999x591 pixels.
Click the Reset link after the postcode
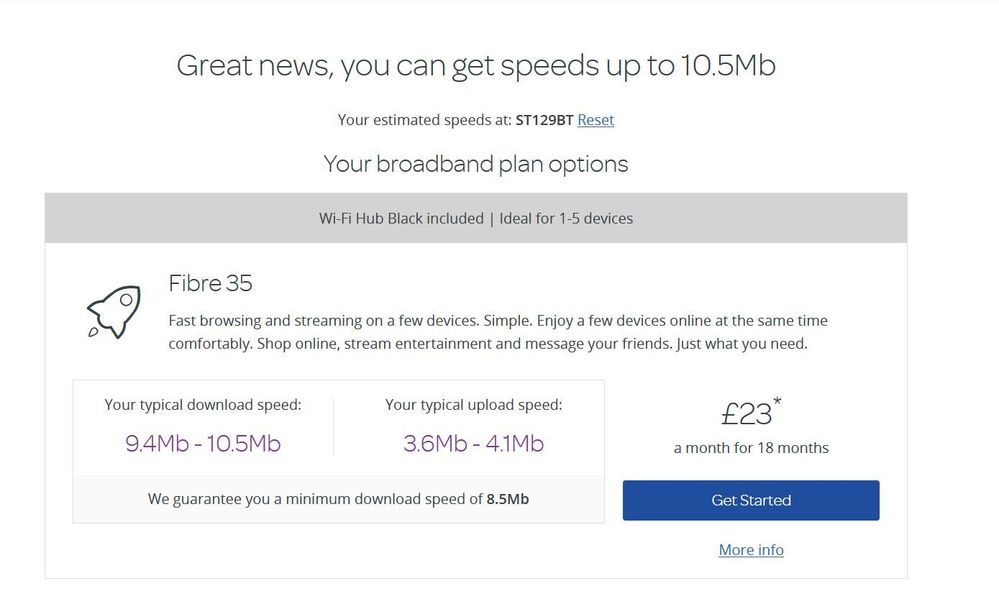(595, 119)
